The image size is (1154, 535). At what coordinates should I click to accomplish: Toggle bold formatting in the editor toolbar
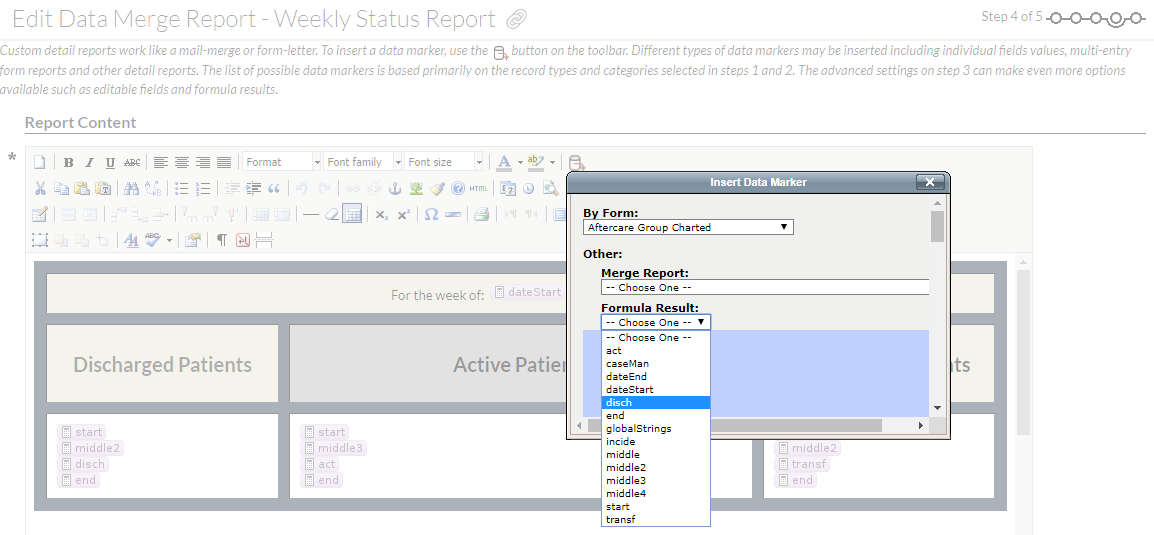pyautogui.click(x=68, y=162)
